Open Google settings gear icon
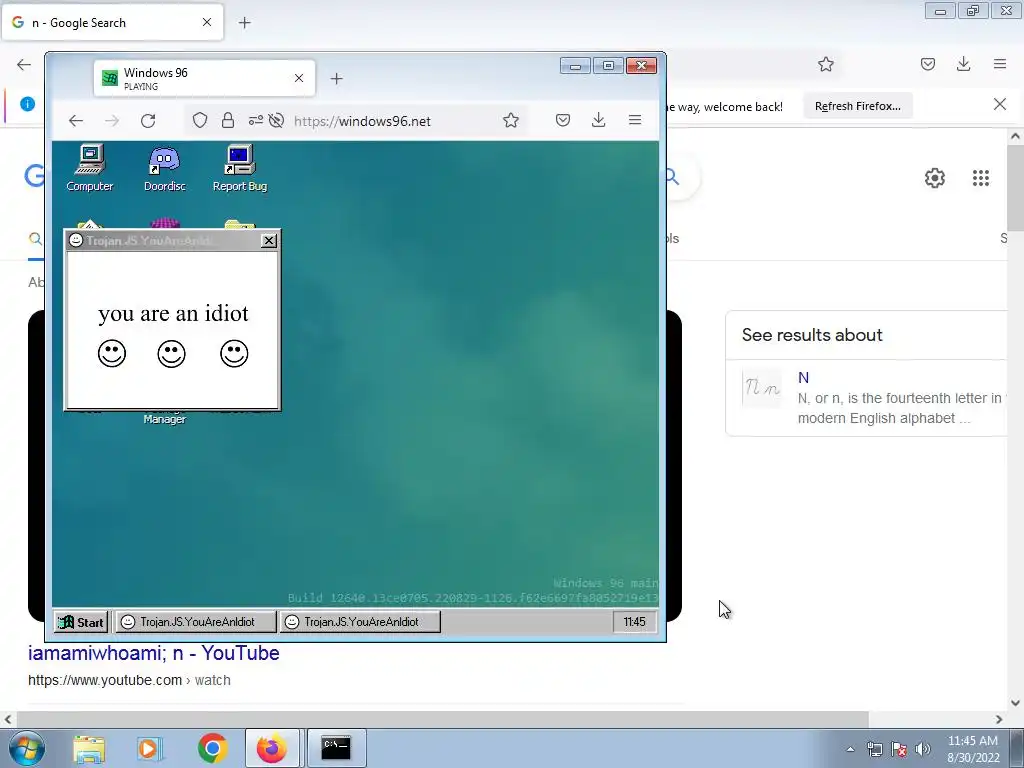The image size is (1024, 768). point(935,178)
